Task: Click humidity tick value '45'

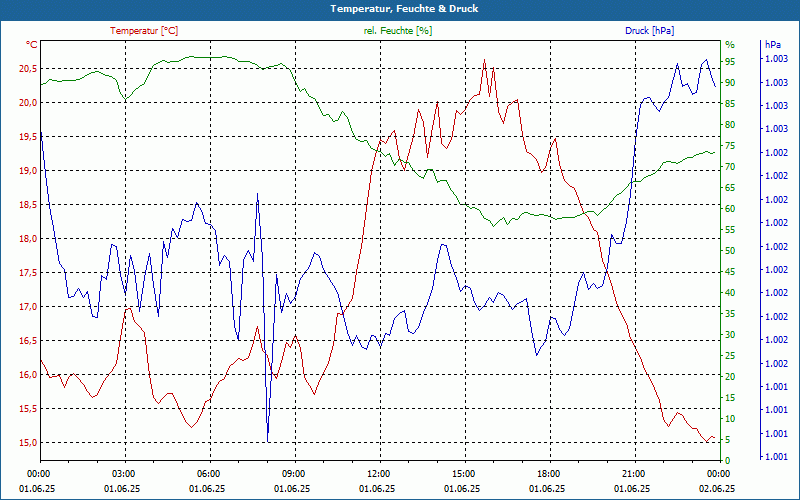Action: tap(730, 272)
